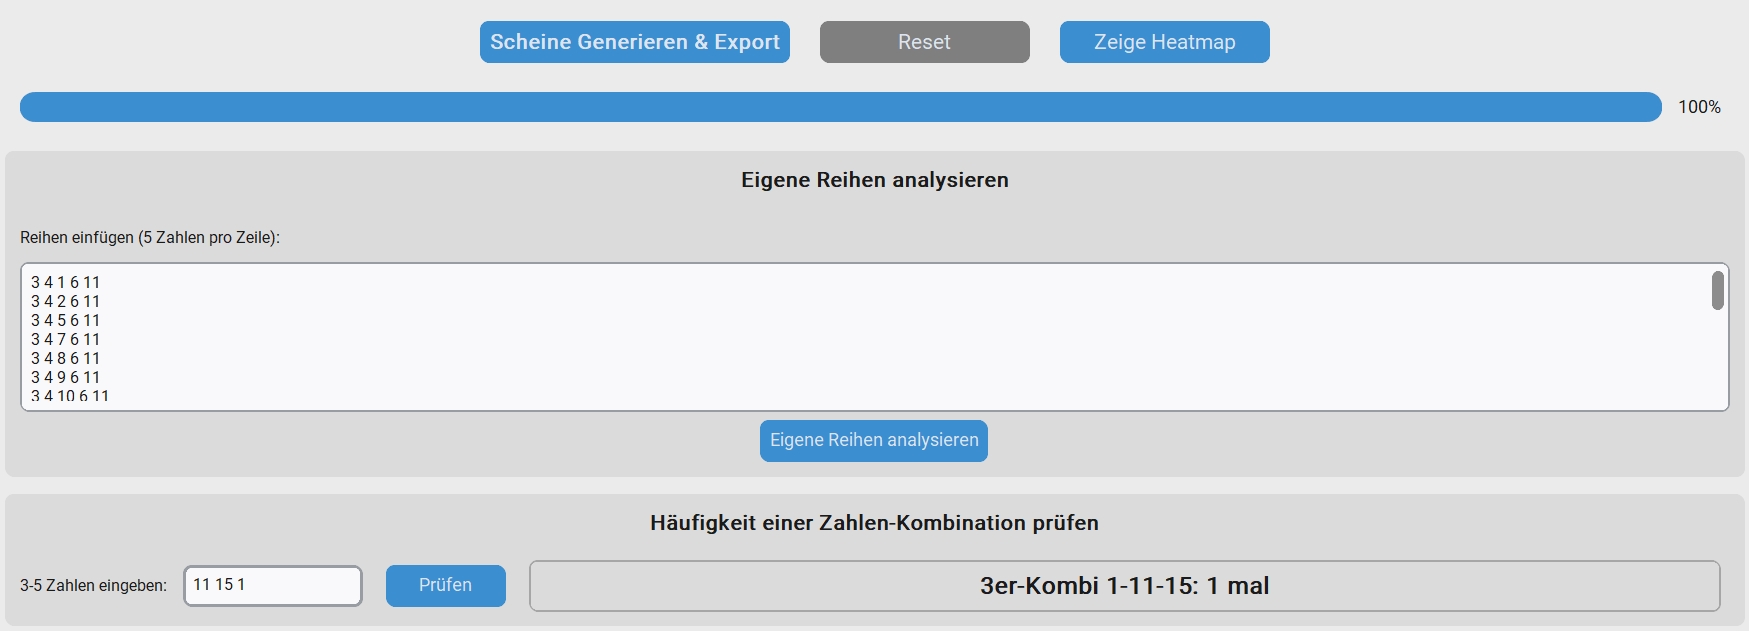Click the row '3 4 5 6 11'
1749x631 pixels.
[66, 321]
